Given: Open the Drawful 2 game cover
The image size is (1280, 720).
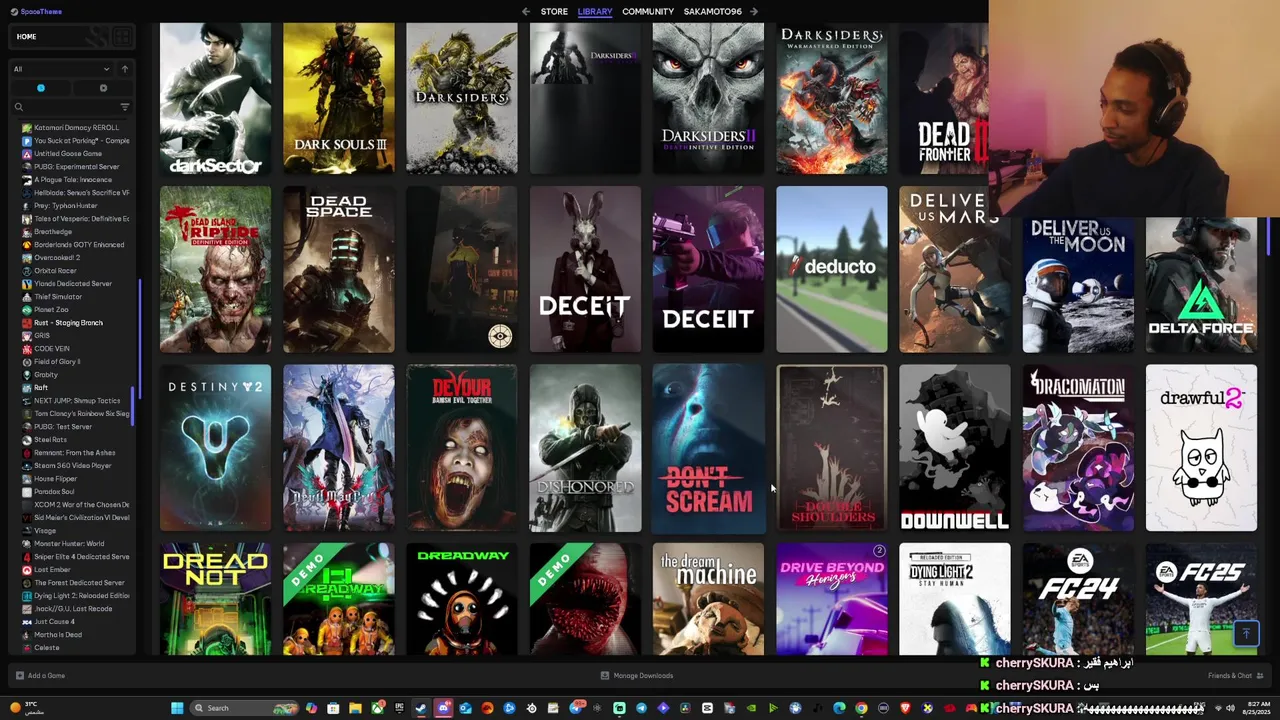Looking at the screenshot, I should (x=1201, y=448).
